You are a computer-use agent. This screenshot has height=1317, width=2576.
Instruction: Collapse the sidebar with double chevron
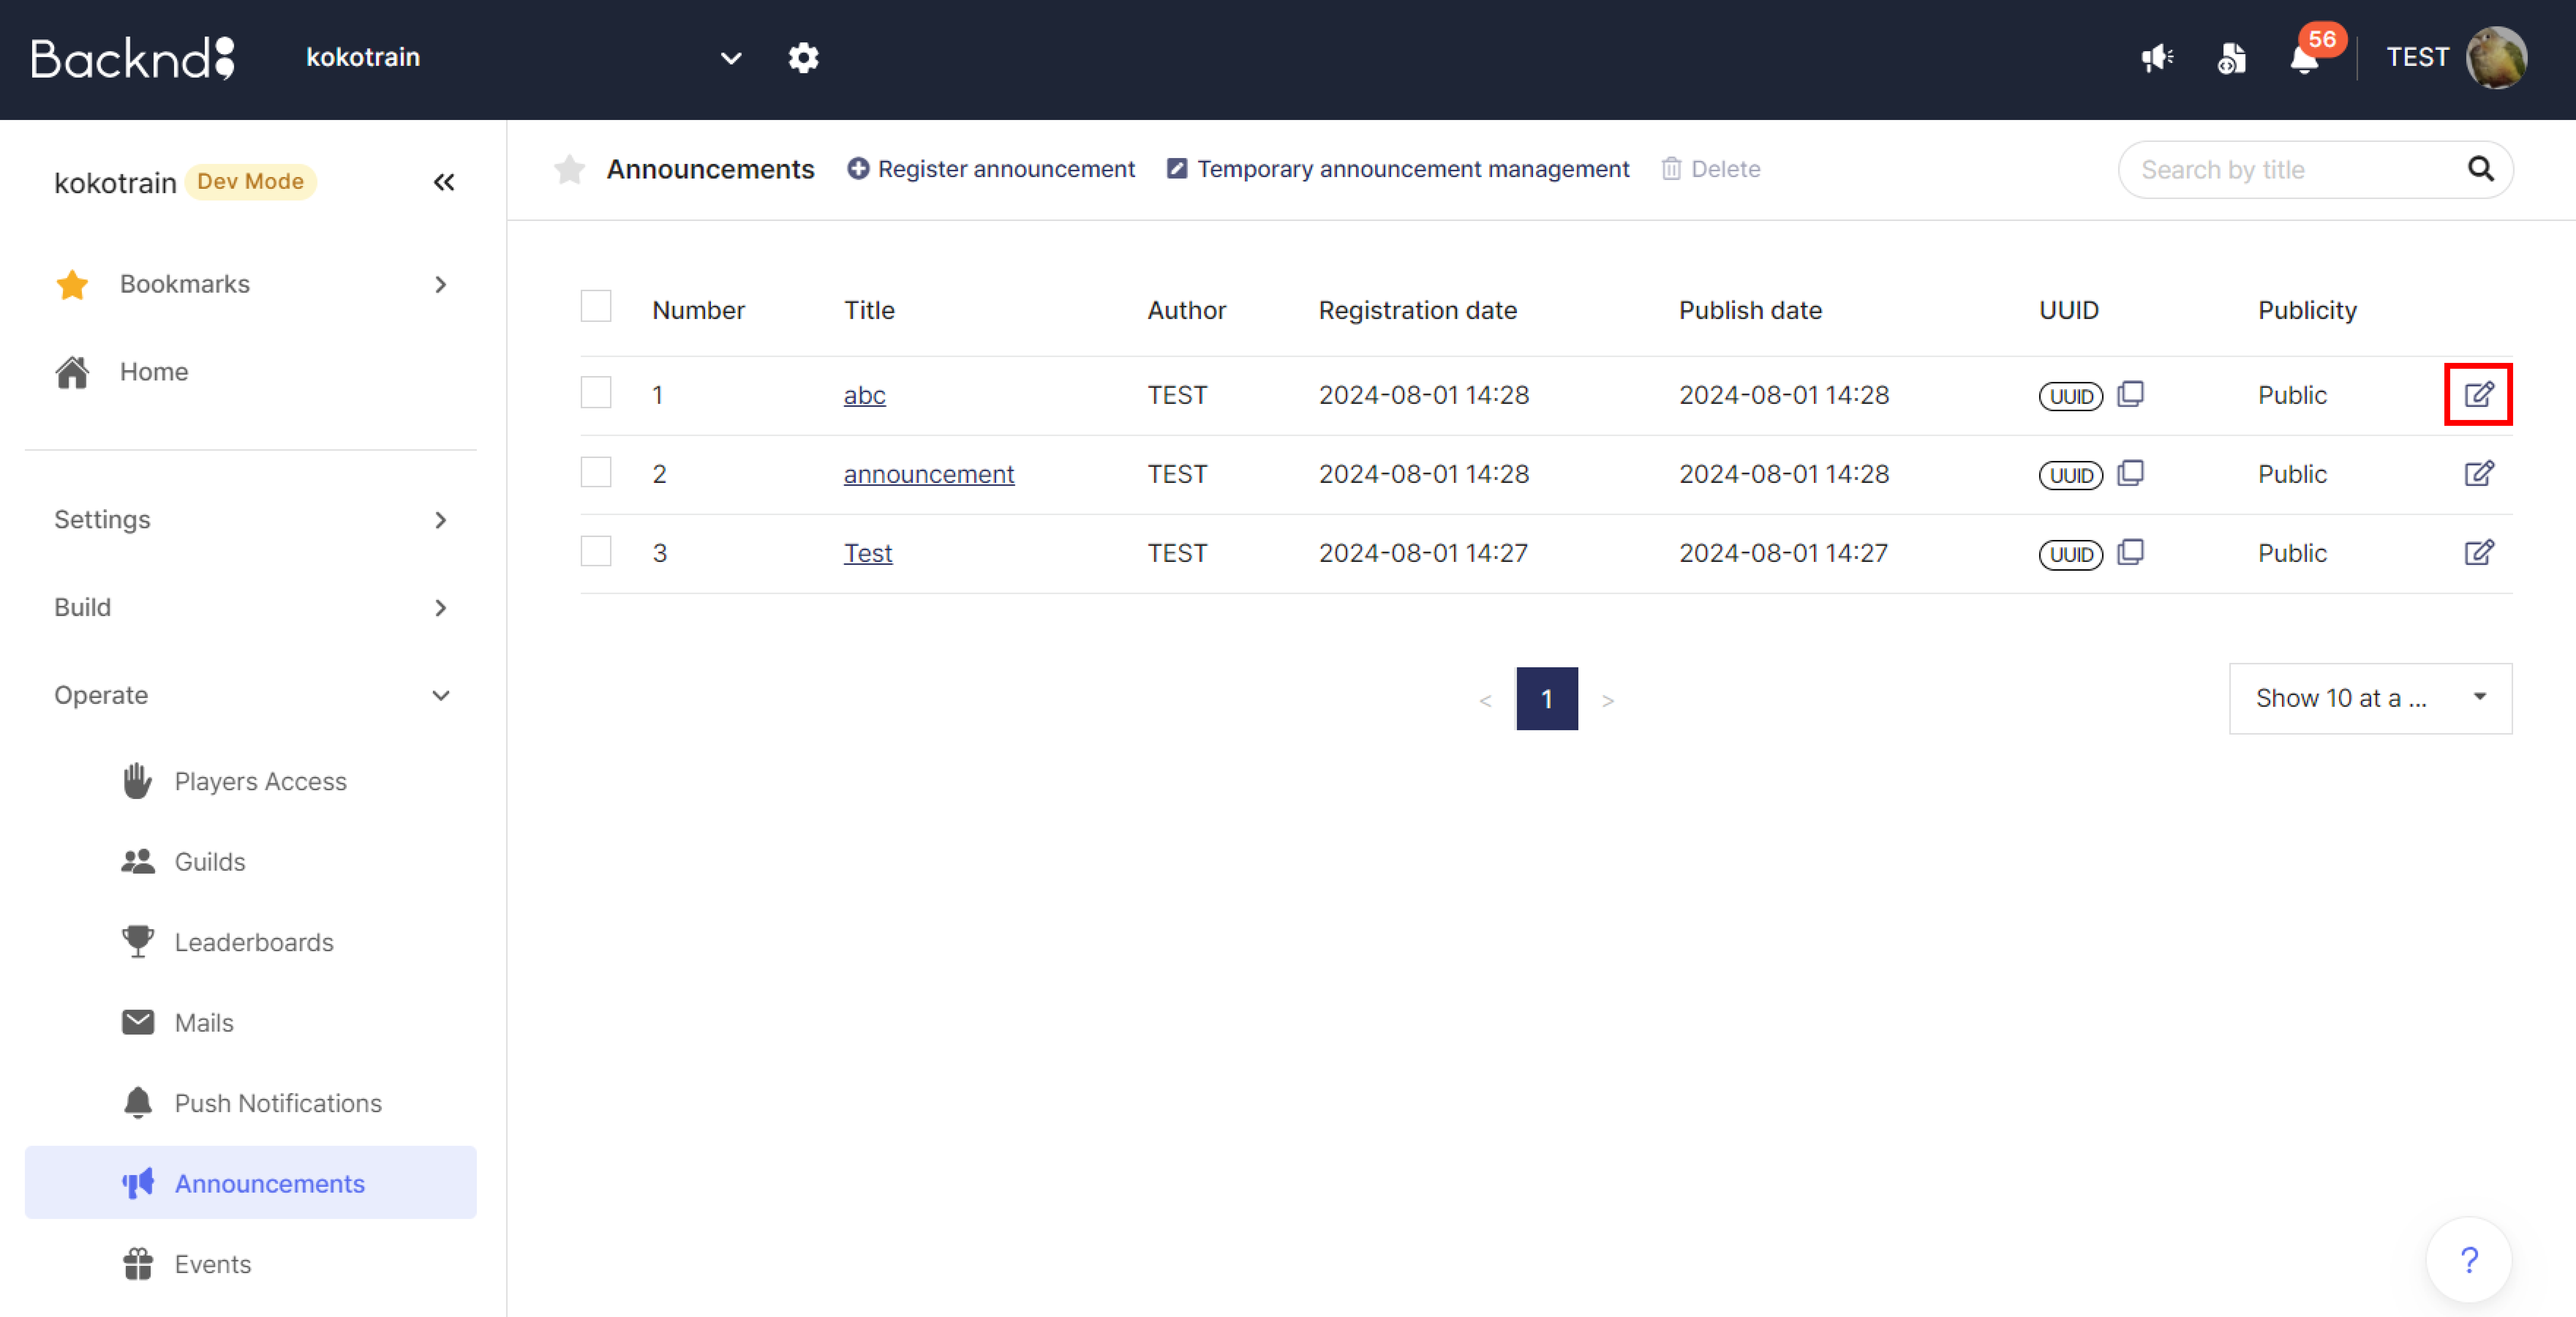tap(444, 182)
